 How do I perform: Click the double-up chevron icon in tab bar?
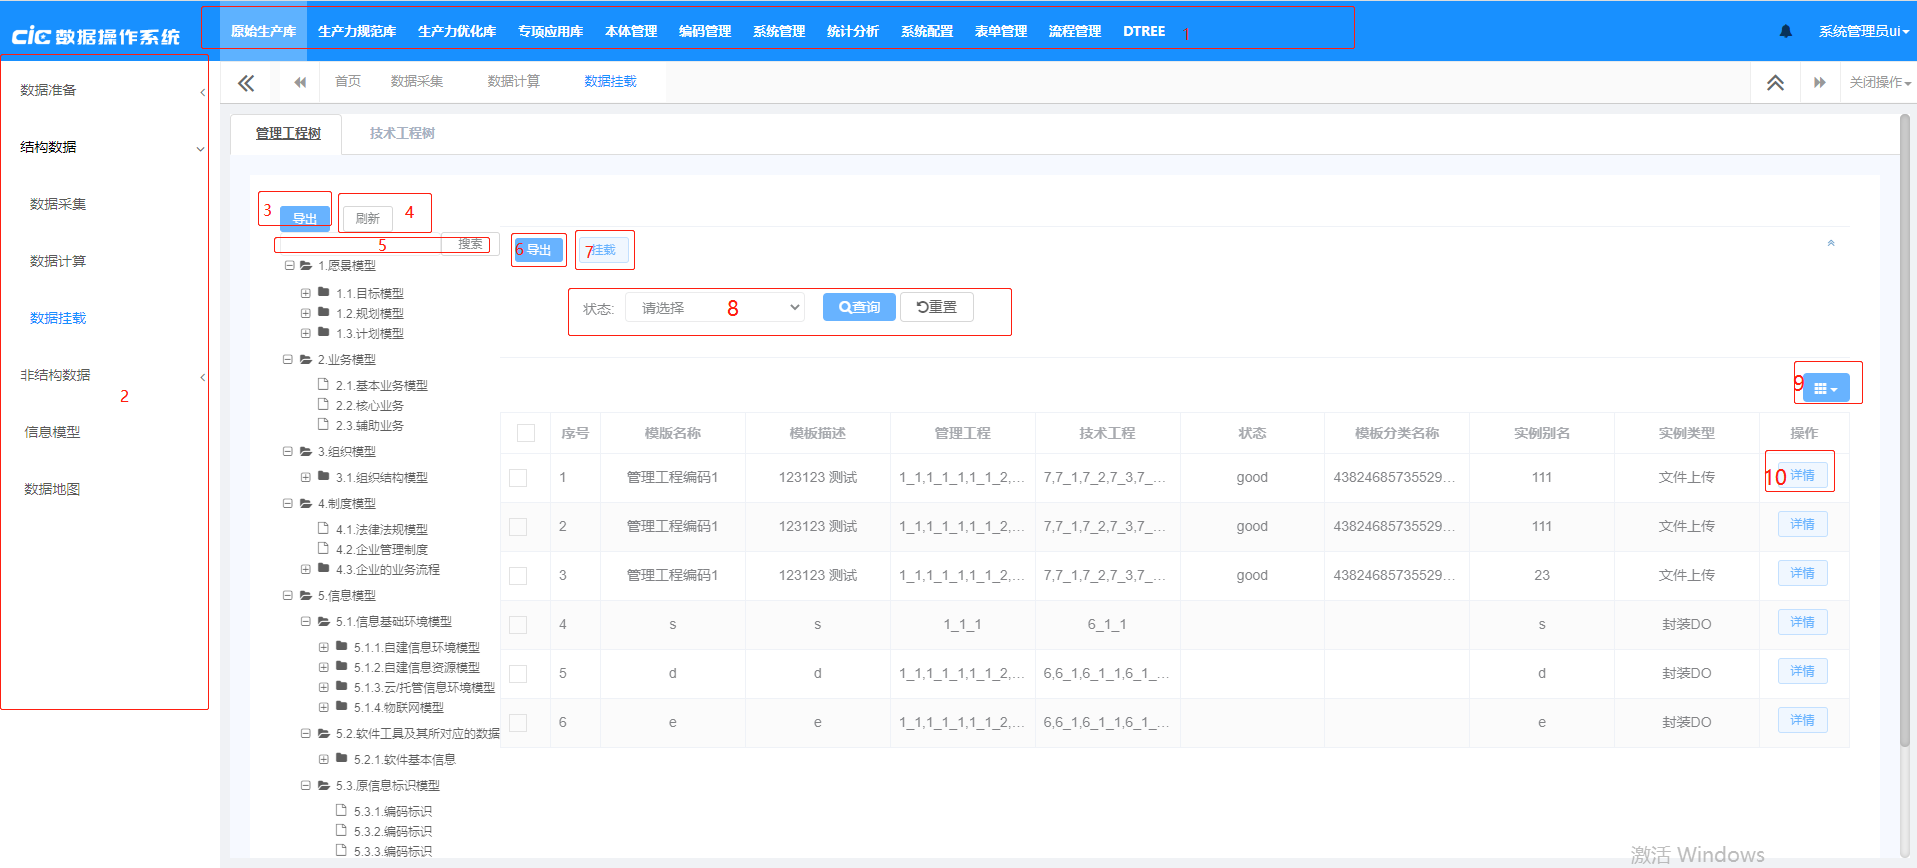(1775, 83)
